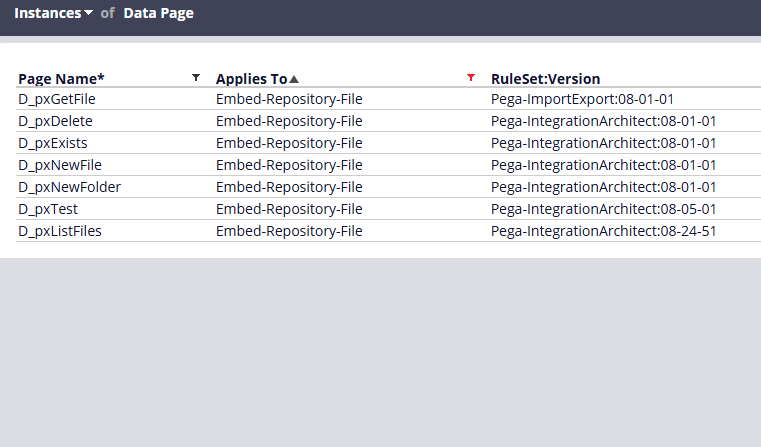761x447 pixels.
Task: Click the Applies To column header text
Action: click(251, 79)
